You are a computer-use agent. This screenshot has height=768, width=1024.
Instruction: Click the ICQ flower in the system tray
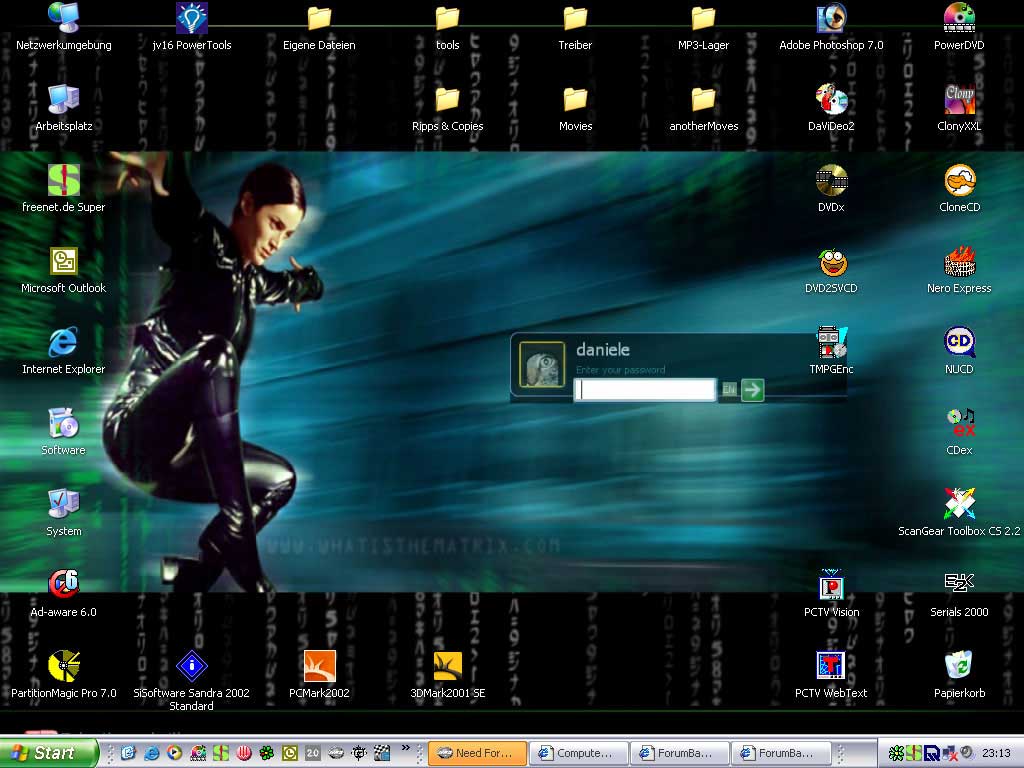pyautogui.click(x=896, y=754)
